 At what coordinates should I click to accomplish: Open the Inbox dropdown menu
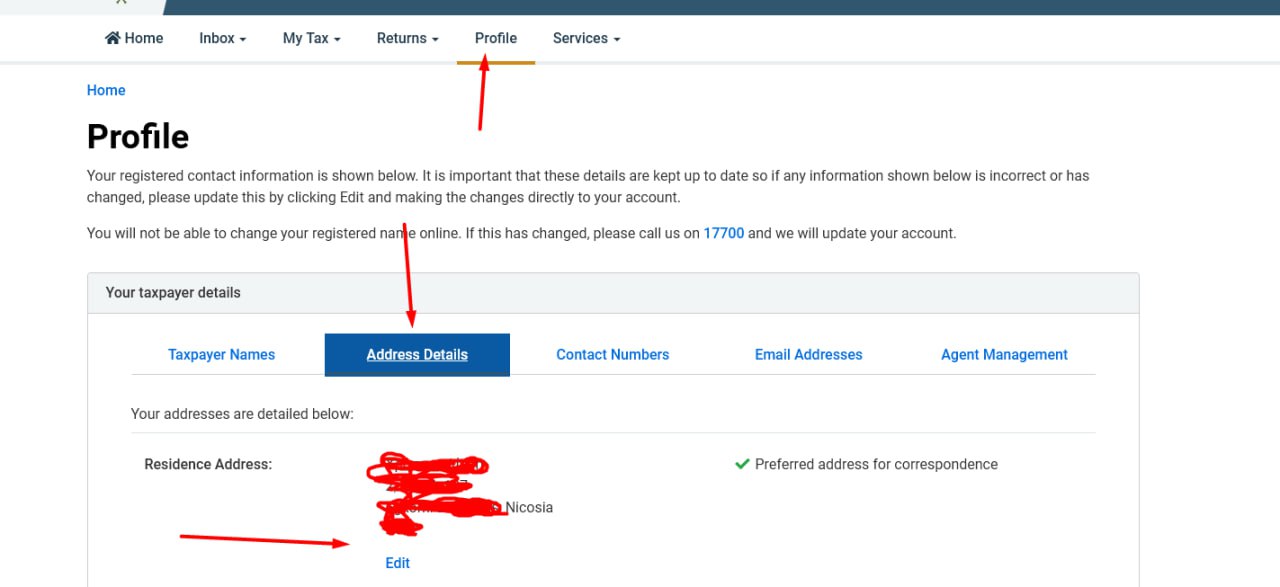coord(222,38)
